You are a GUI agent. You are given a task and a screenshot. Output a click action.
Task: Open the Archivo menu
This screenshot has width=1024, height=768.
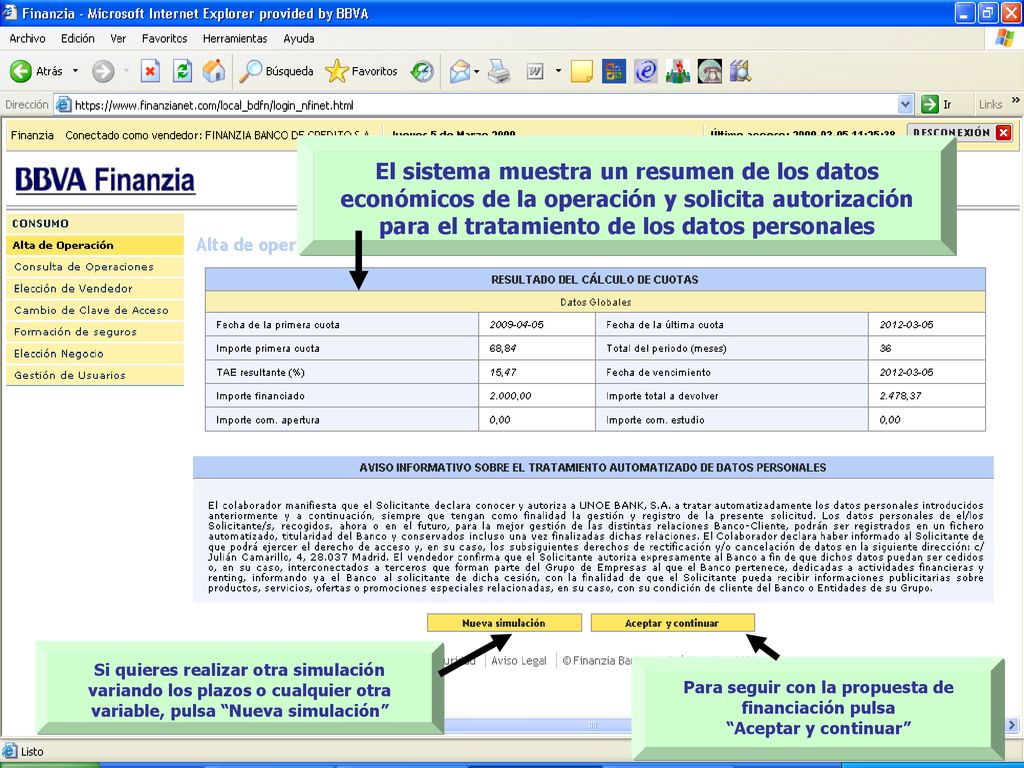(27, 39)
